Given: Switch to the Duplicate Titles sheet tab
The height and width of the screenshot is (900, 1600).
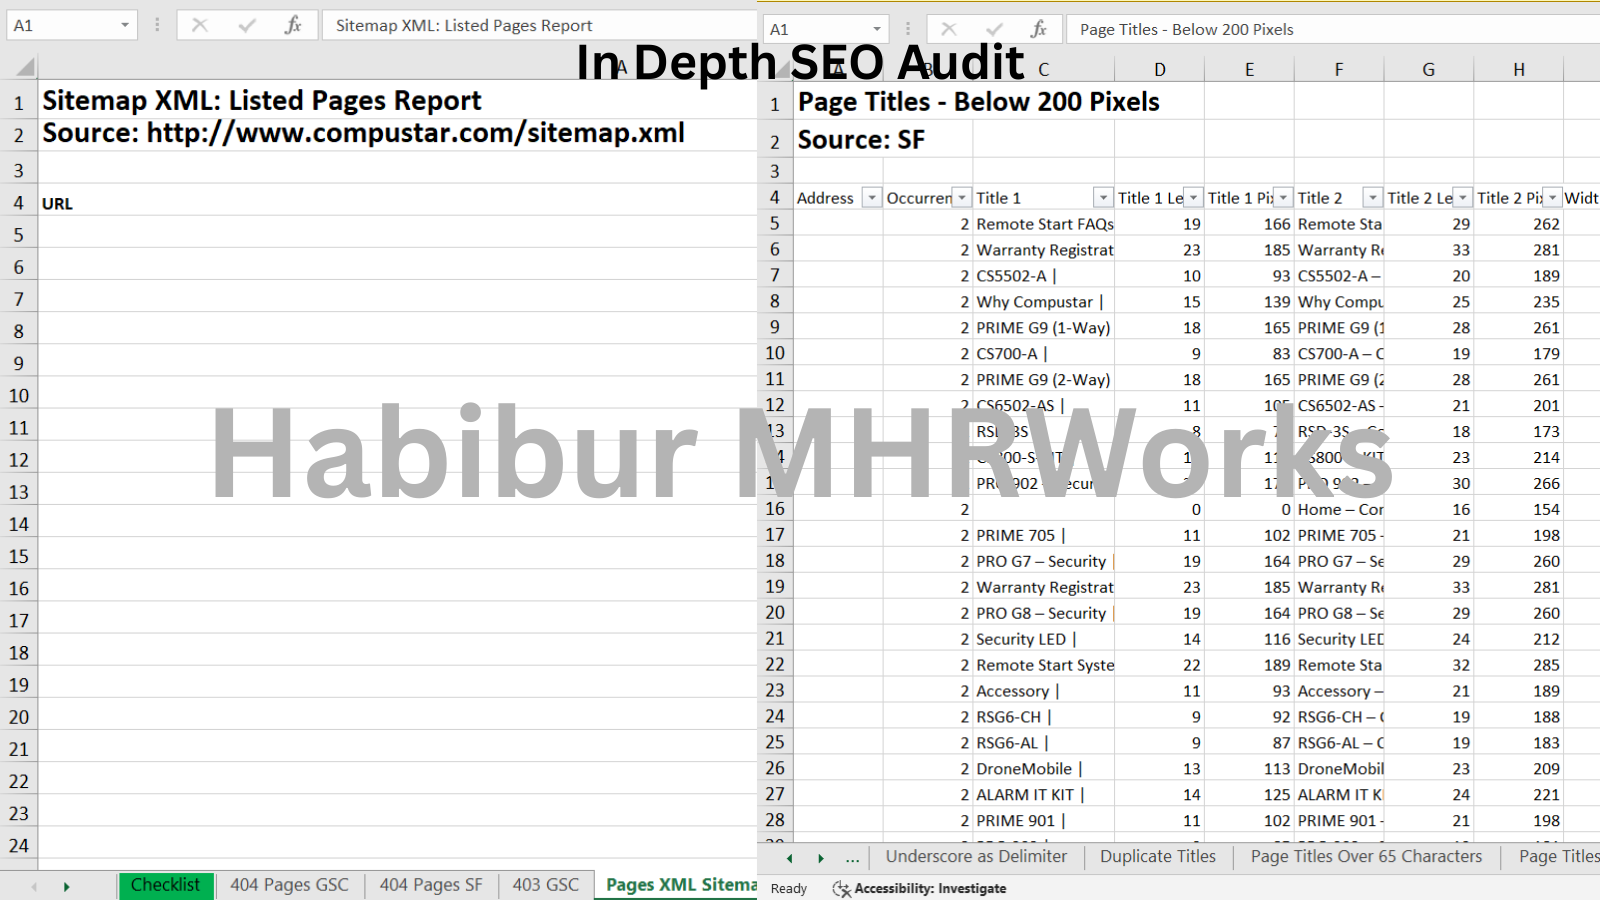Looking at the screenshot, I should pos(1157,857).
